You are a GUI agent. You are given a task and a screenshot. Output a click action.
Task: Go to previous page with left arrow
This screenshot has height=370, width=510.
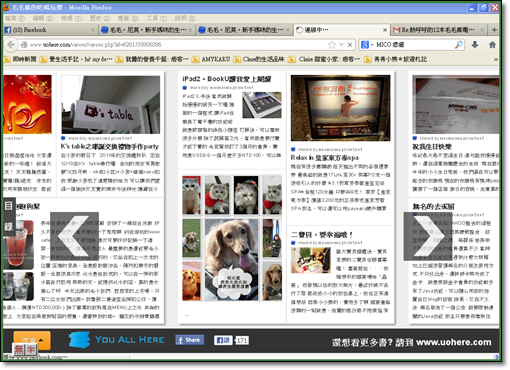point(74,236)
